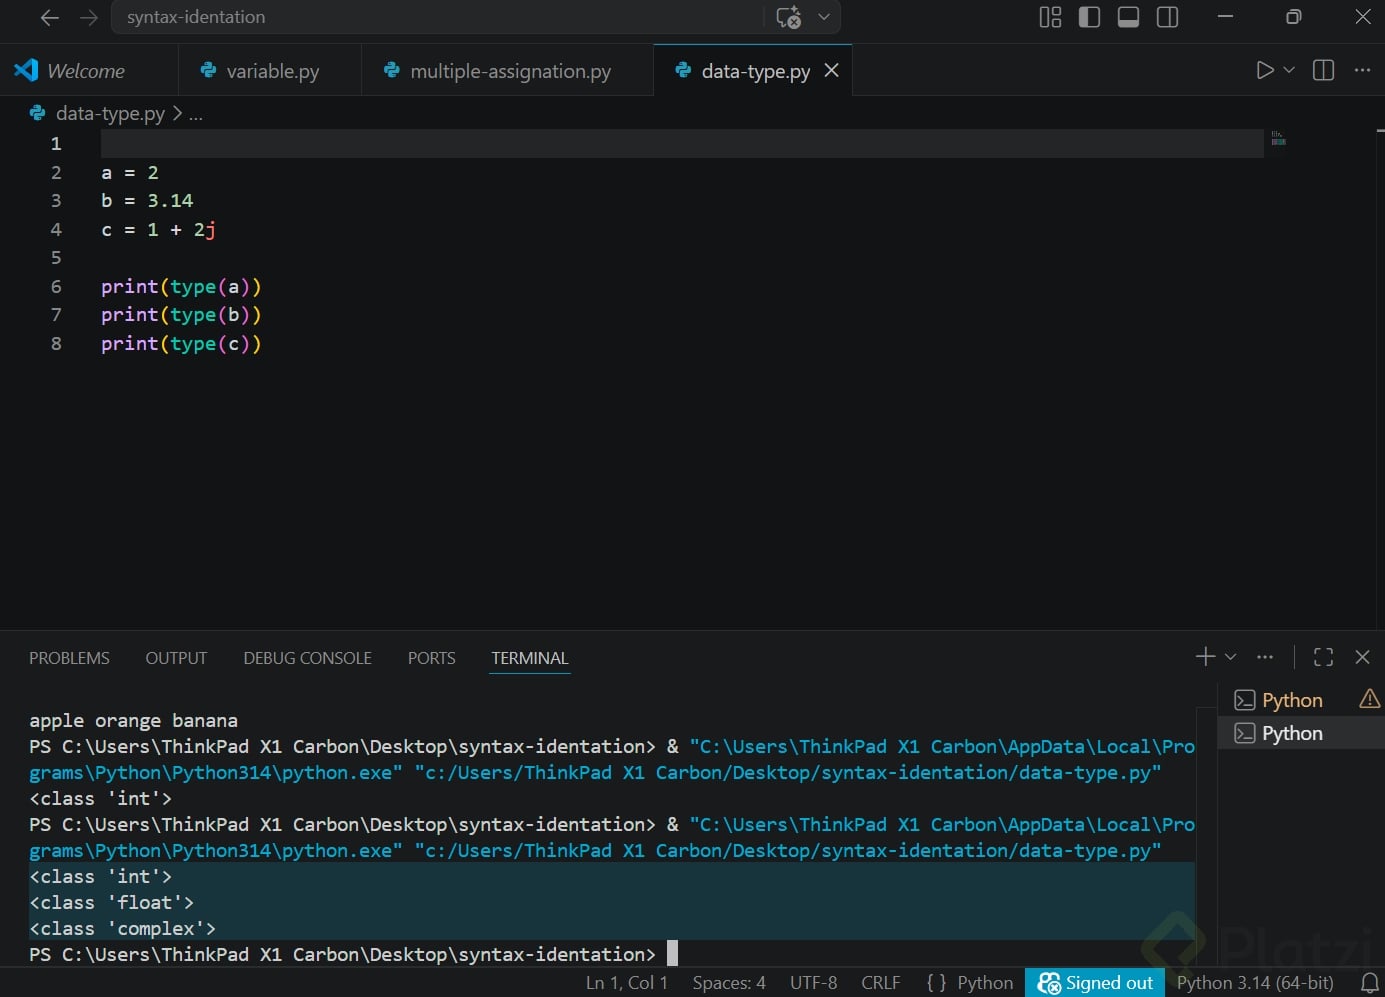Expand the chat dropdown in title bar

pyautogui.click(x=824, y=17)
